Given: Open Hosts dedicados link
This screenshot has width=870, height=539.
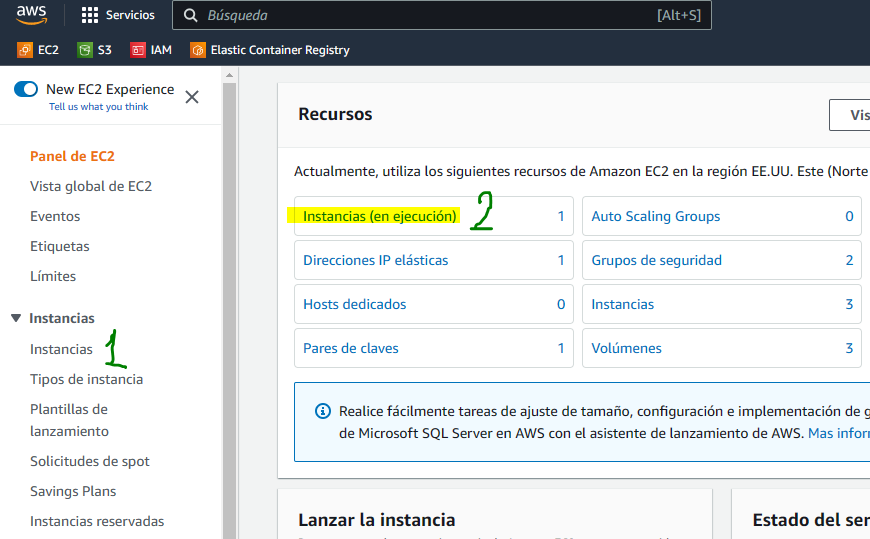Looking at the screenshot, I should pos(355,304).
